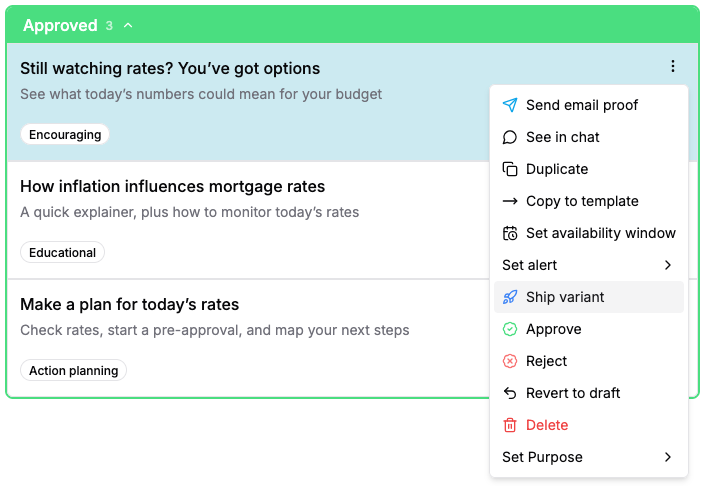Click the Duplicate copy icon

[510, 169]
